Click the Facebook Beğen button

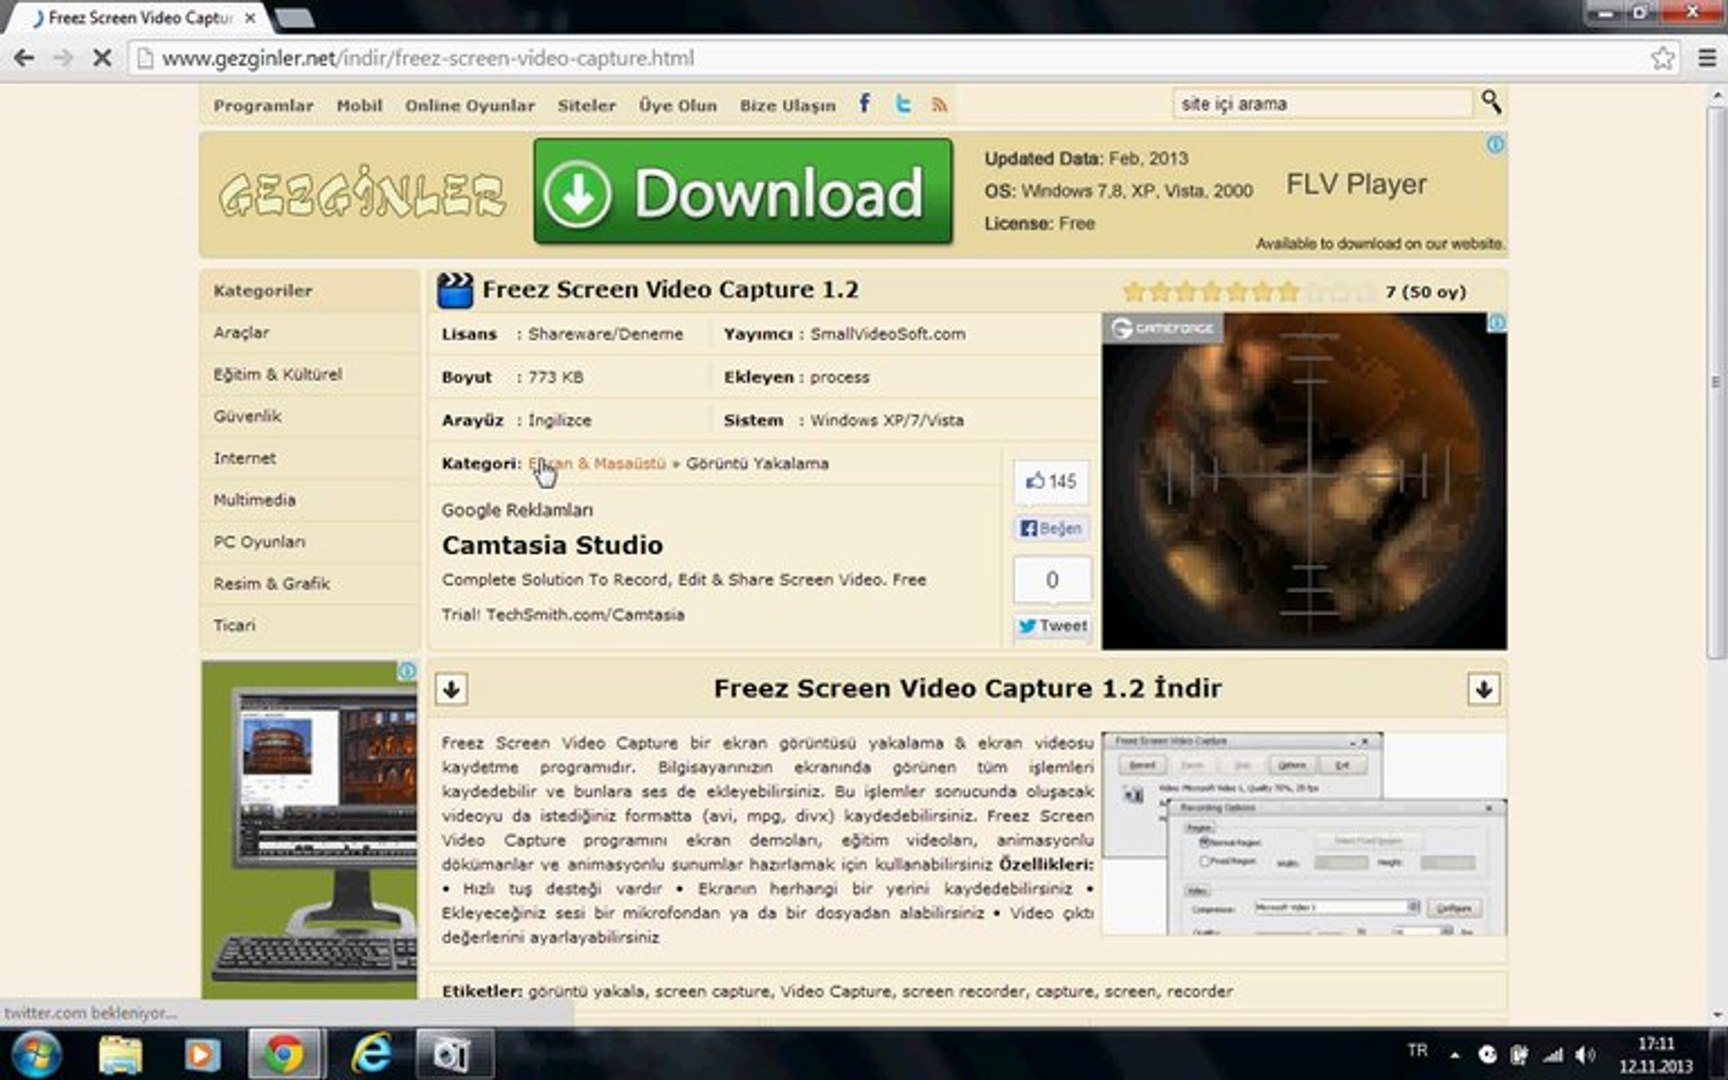click(1051, 528)
